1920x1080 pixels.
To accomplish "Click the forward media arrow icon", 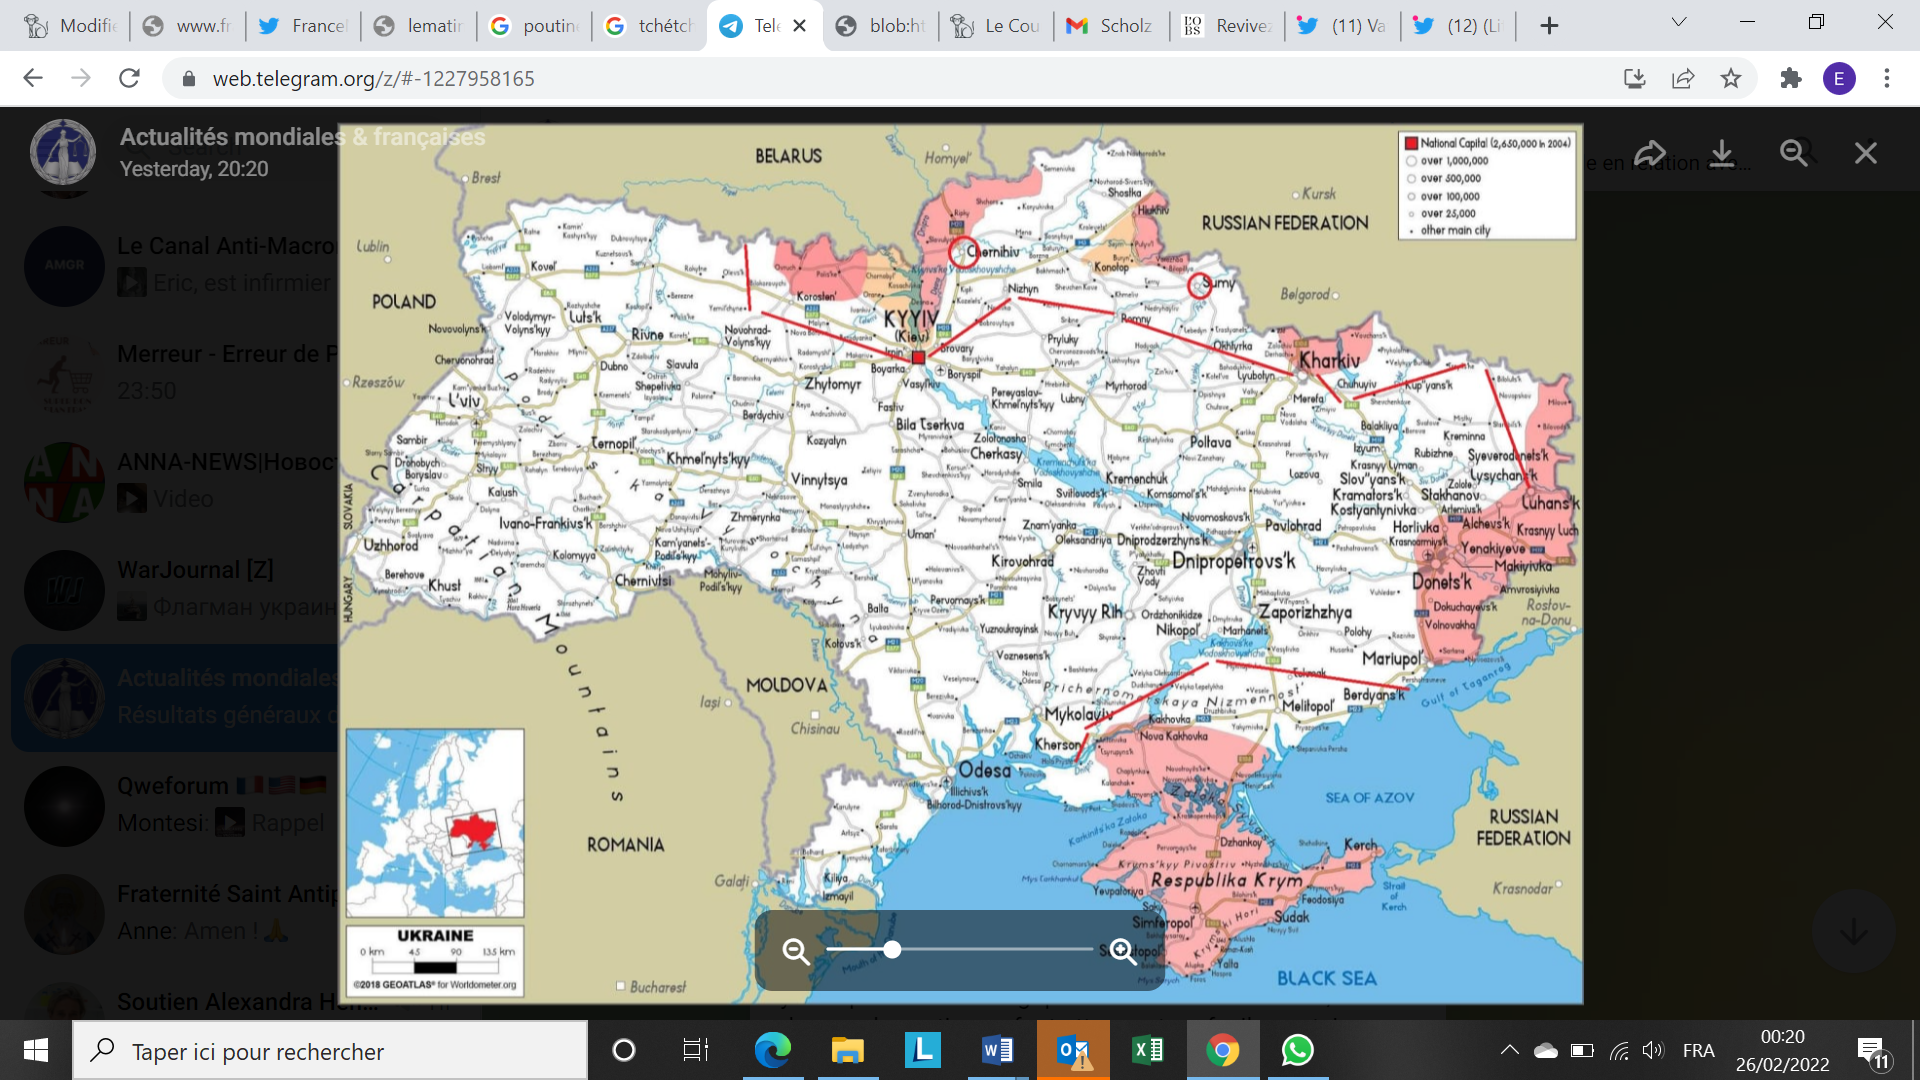I will click(x=1650, y=153).
